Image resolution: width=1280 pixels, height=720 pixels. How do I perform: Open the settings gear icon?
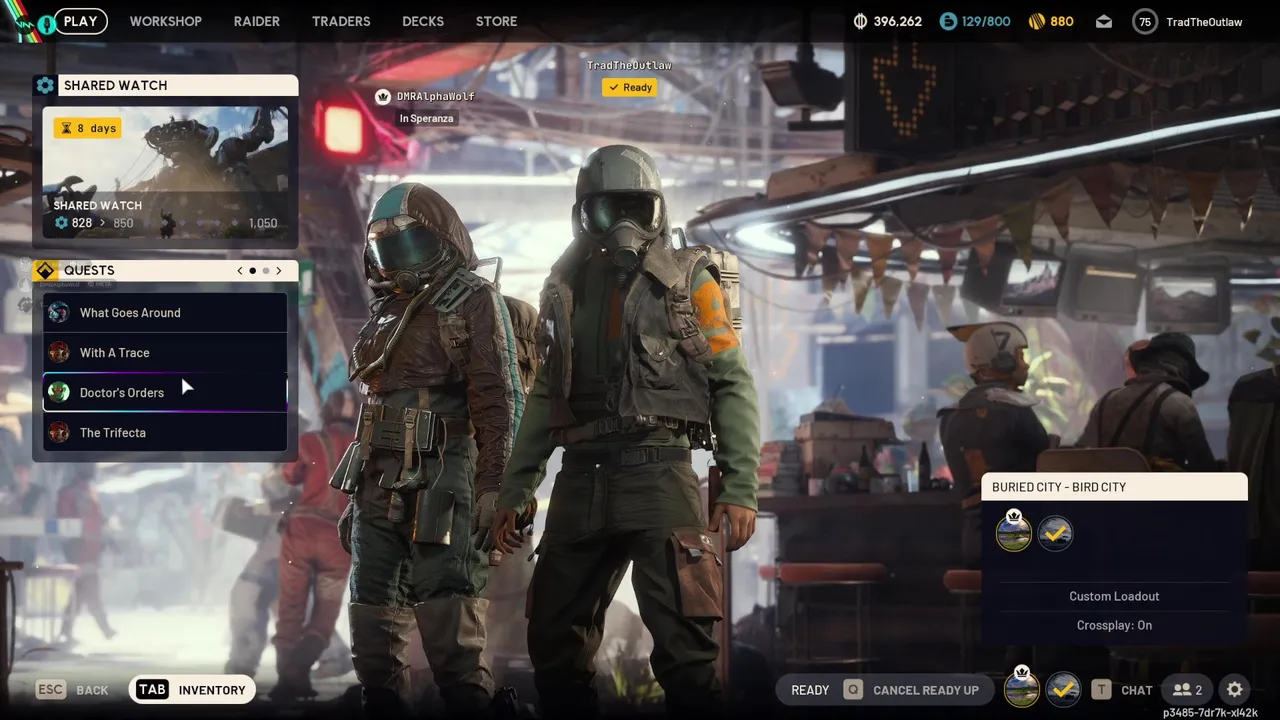pyautogui.click(x=1235, y=690)
